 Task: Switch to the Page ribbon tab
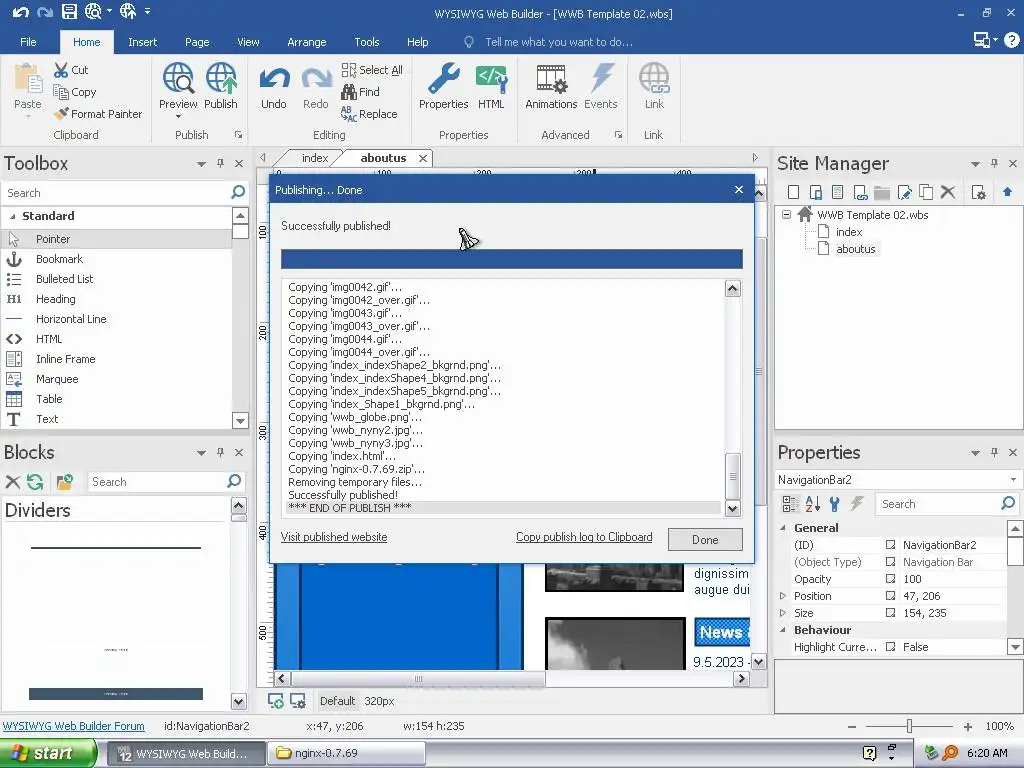click(x=197, y=42)
